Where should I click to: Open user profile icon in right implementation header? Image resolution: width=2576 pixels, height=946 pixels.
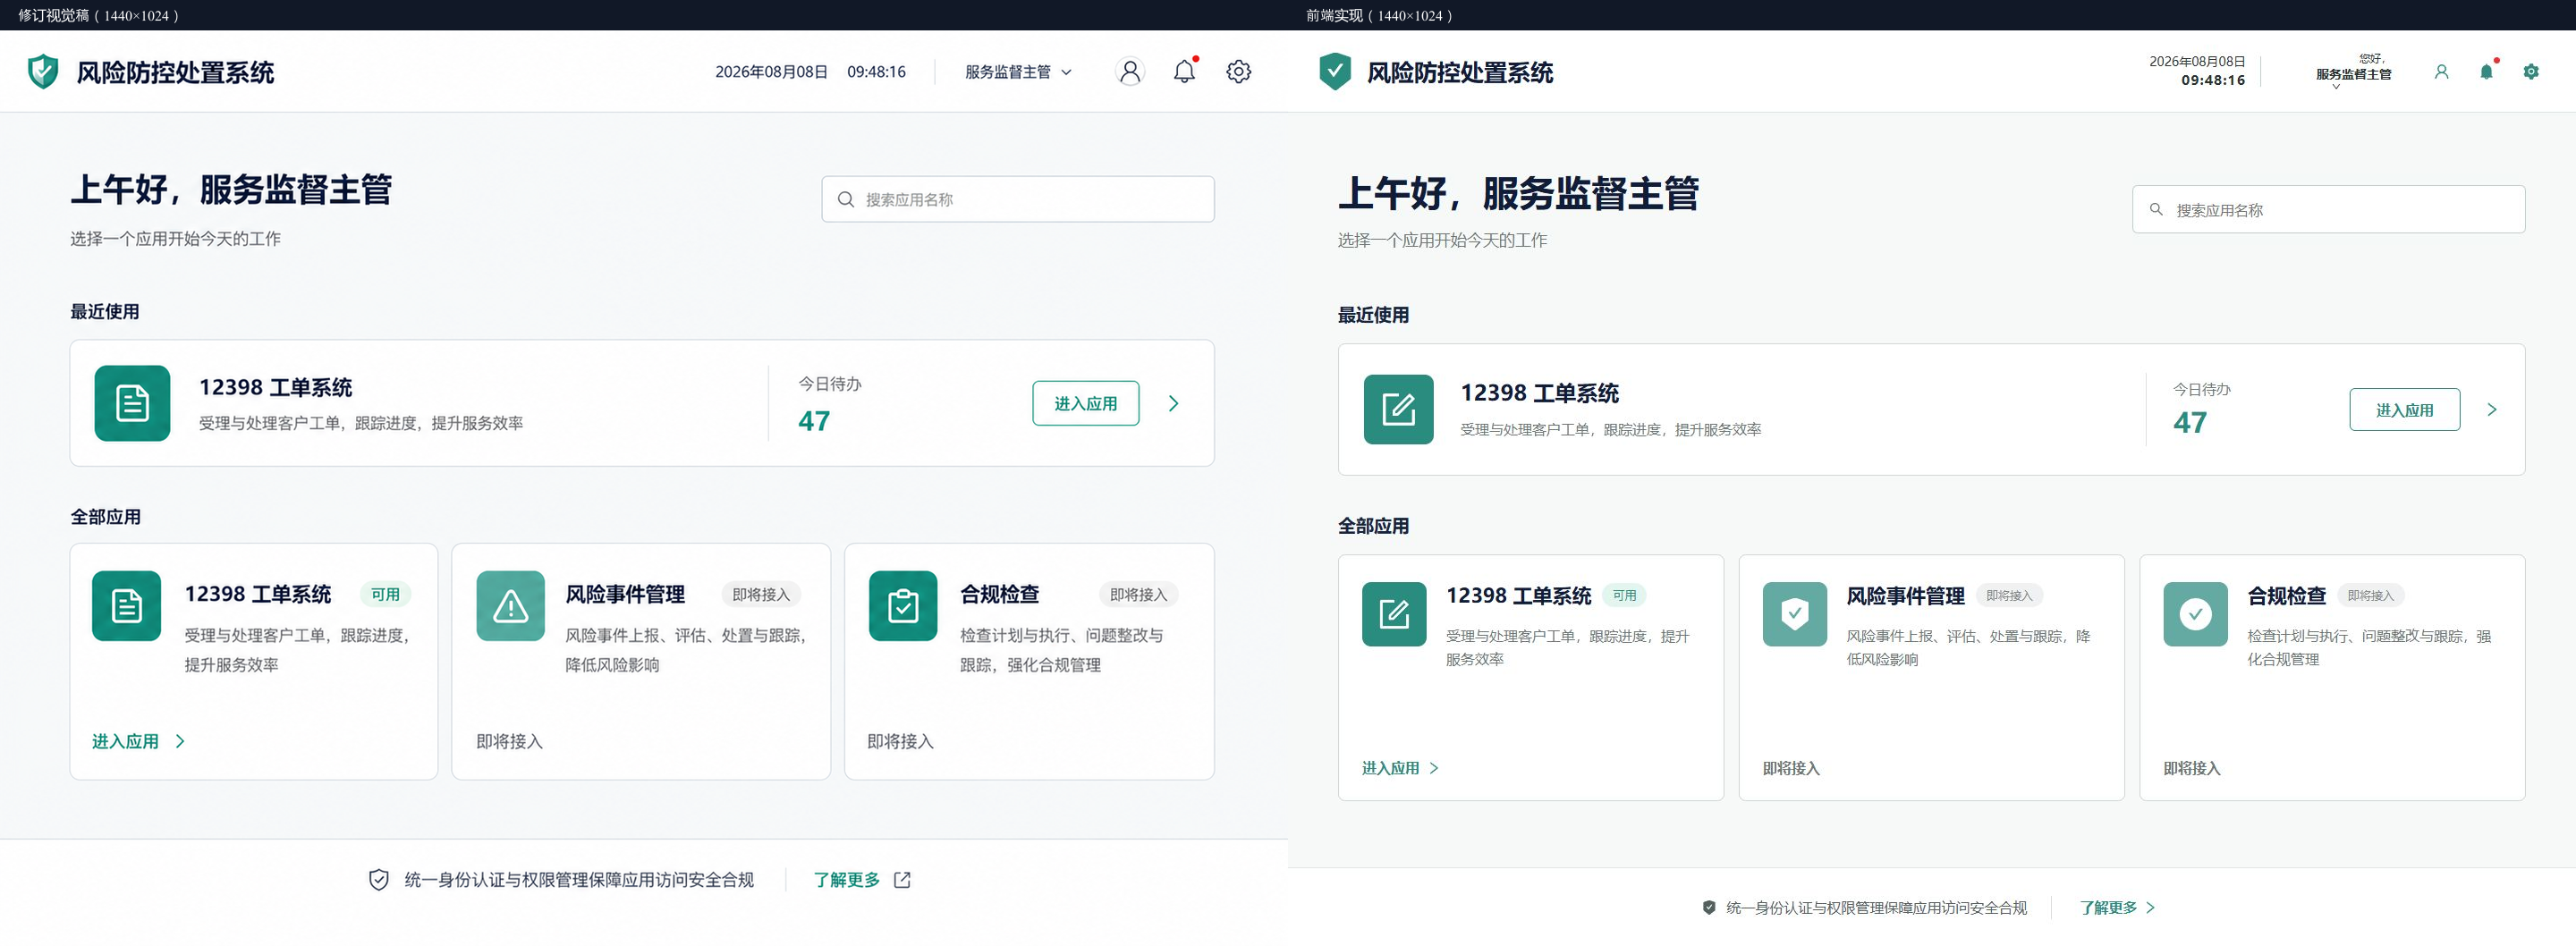pos(2441,72)
